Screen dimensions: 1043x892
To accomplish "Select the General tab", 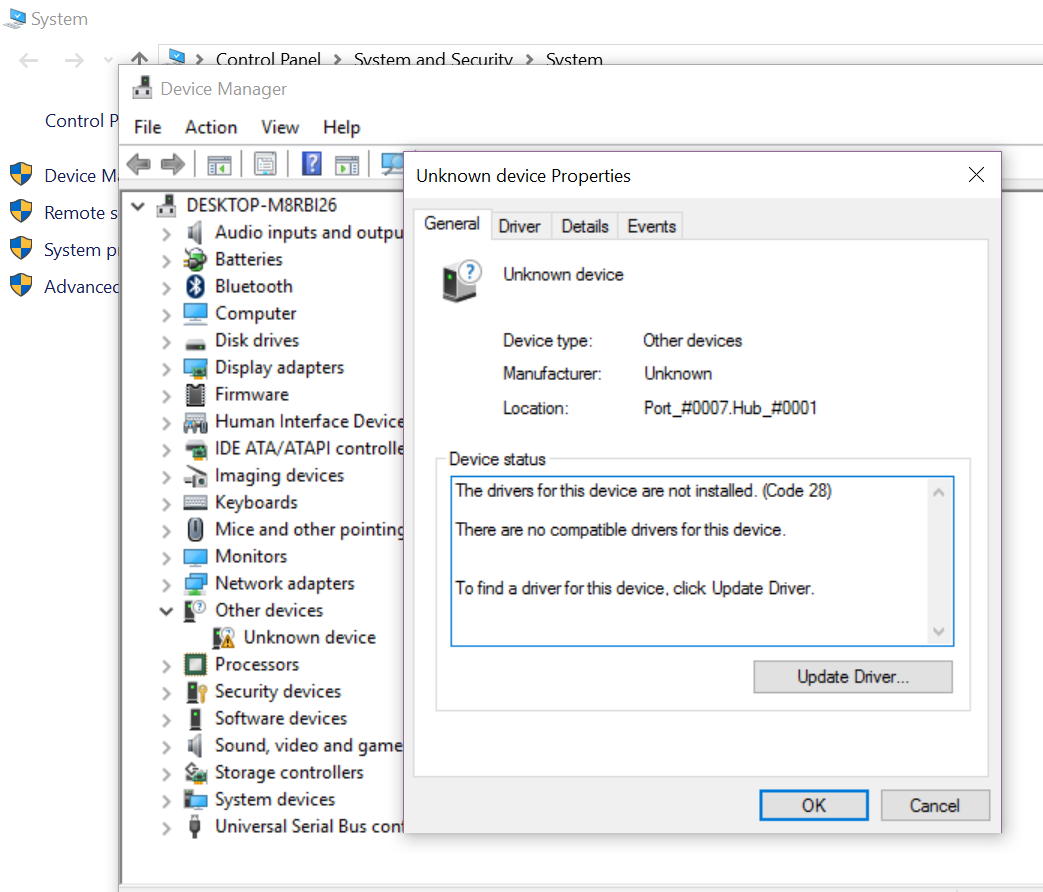I will [x=452, y=223].
